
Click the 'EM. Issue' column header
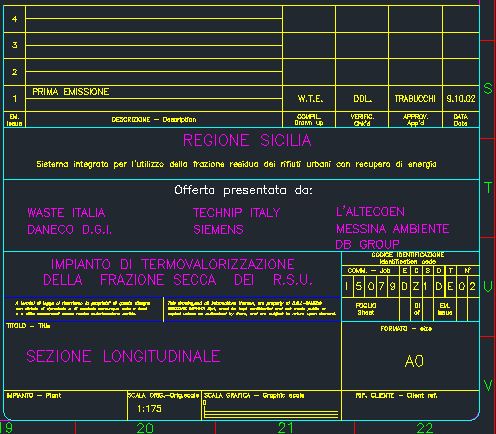pos(14,120)
